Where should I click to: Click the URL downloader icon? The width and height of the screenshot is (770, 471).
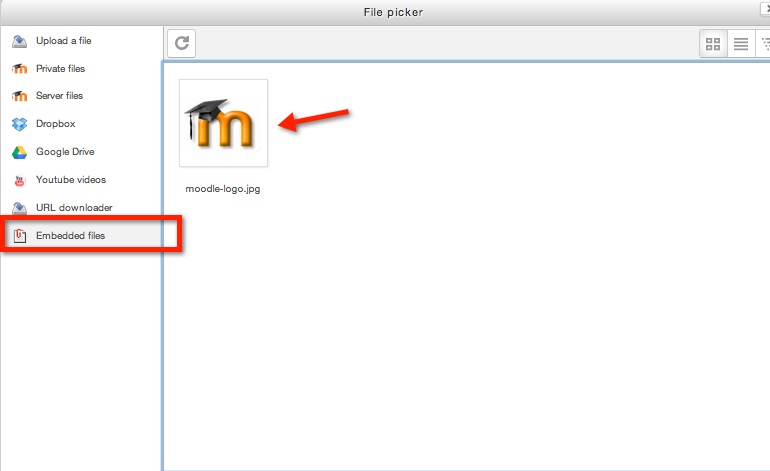click(19, 208)
